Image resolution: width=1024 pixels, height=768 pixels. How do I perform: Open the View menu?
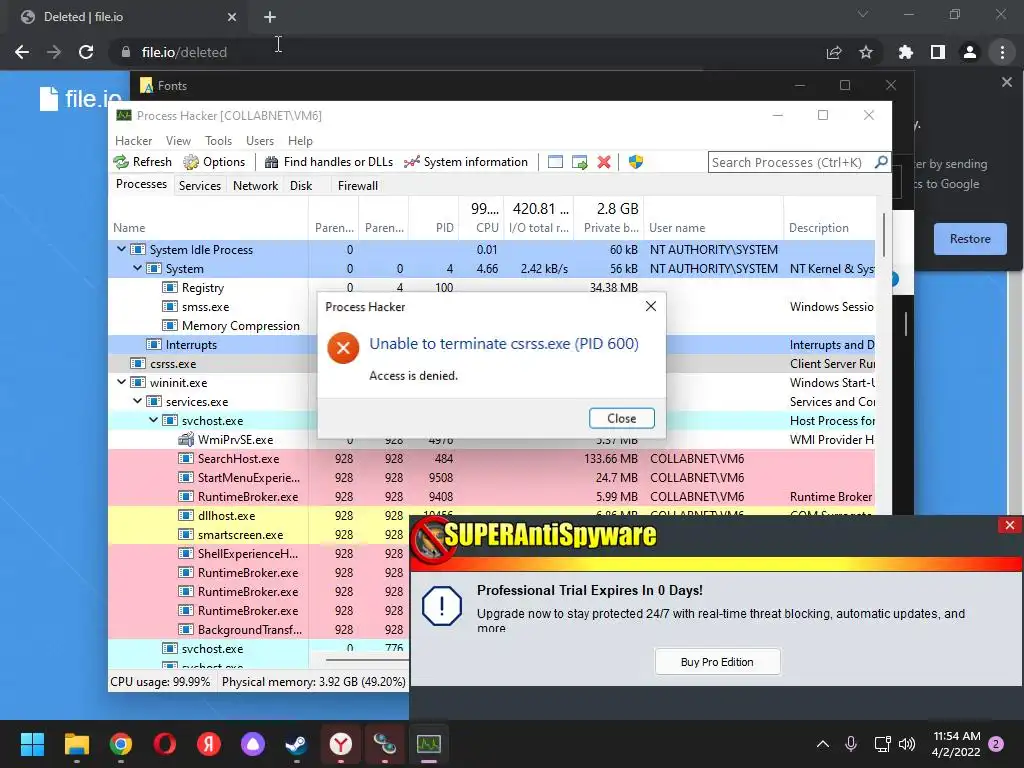tap(178, 140)
